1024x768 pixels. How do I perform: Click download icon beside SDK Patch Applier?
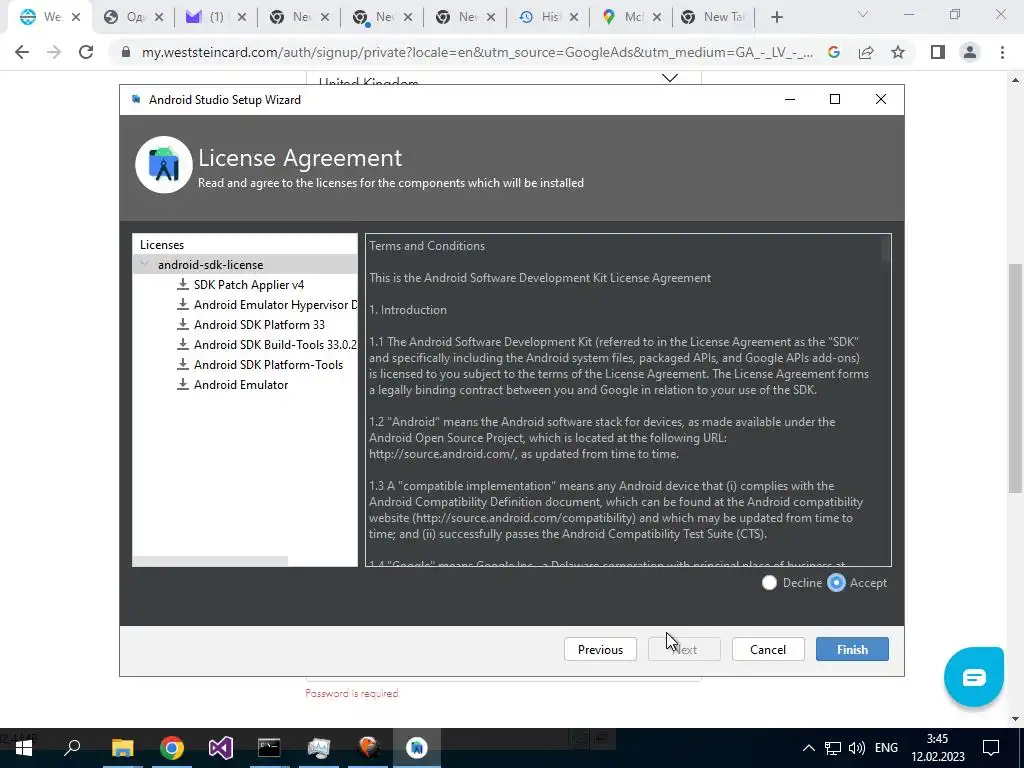183,284
